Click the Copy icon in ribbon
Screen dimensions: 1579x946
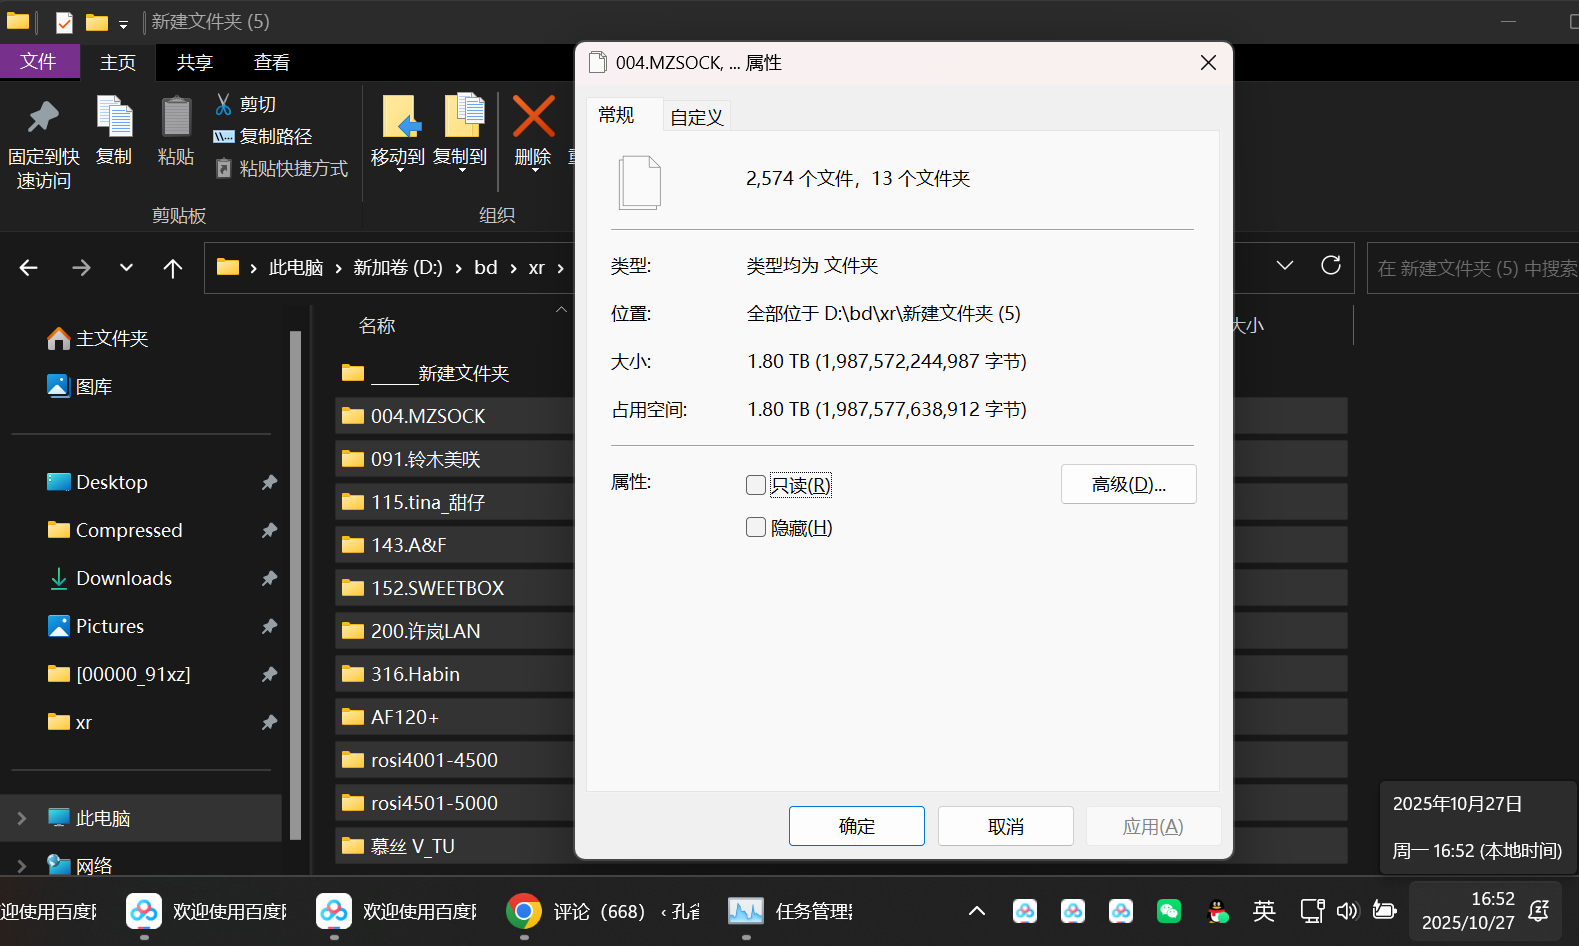point(114,117)
